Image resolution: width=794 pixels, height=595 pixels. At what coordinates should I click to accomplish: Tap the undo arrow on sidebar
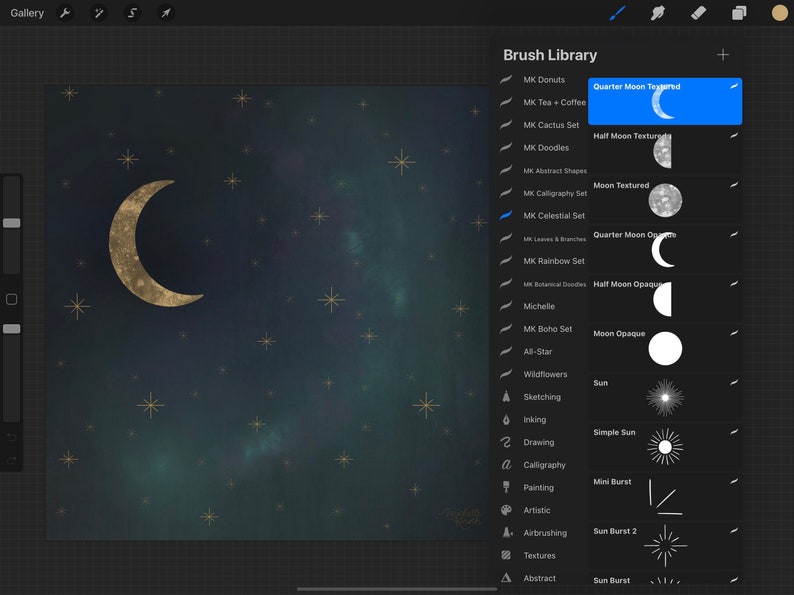pos(12,437)
